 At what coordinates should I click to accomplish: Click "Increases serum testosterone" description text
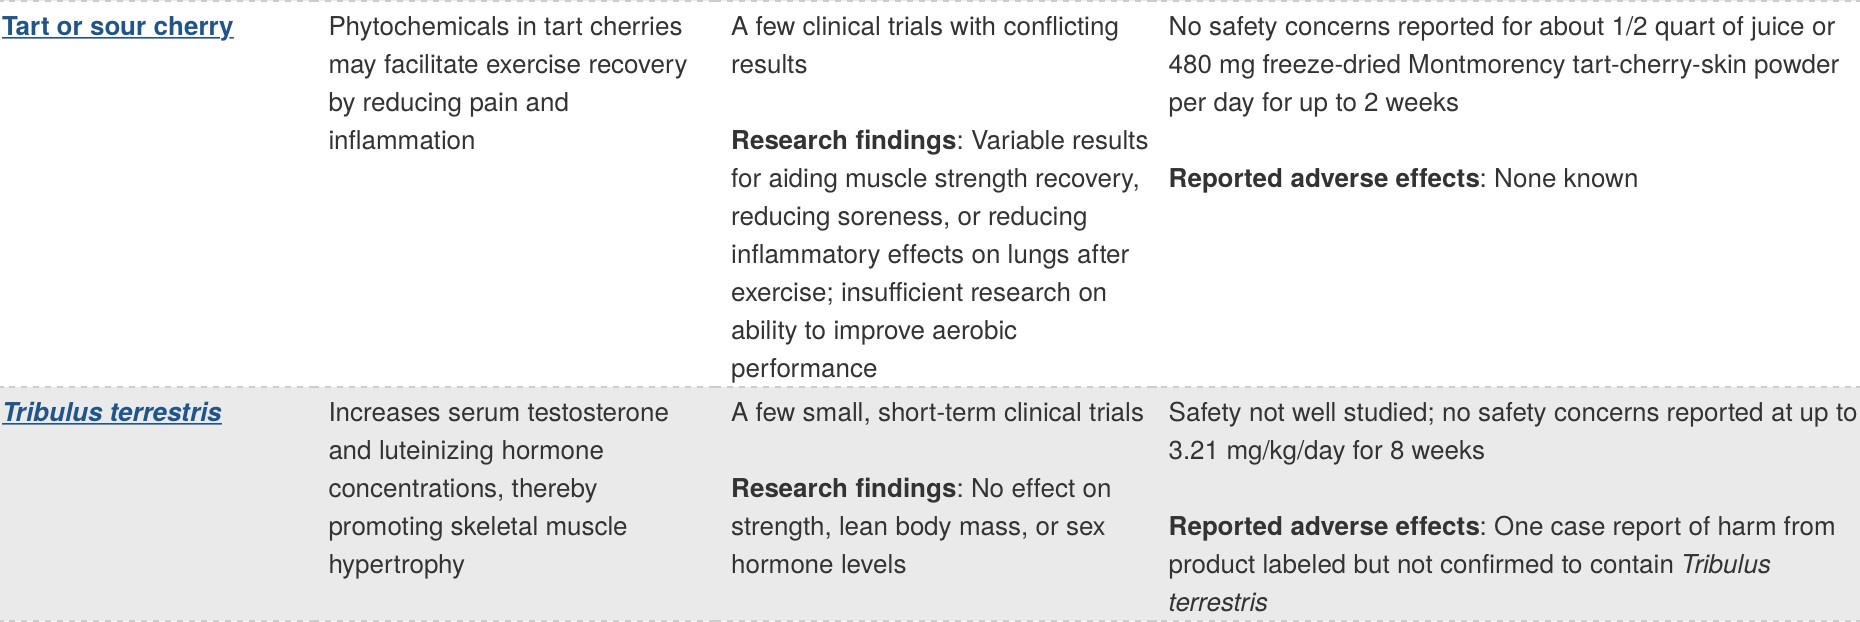[498, 413]
